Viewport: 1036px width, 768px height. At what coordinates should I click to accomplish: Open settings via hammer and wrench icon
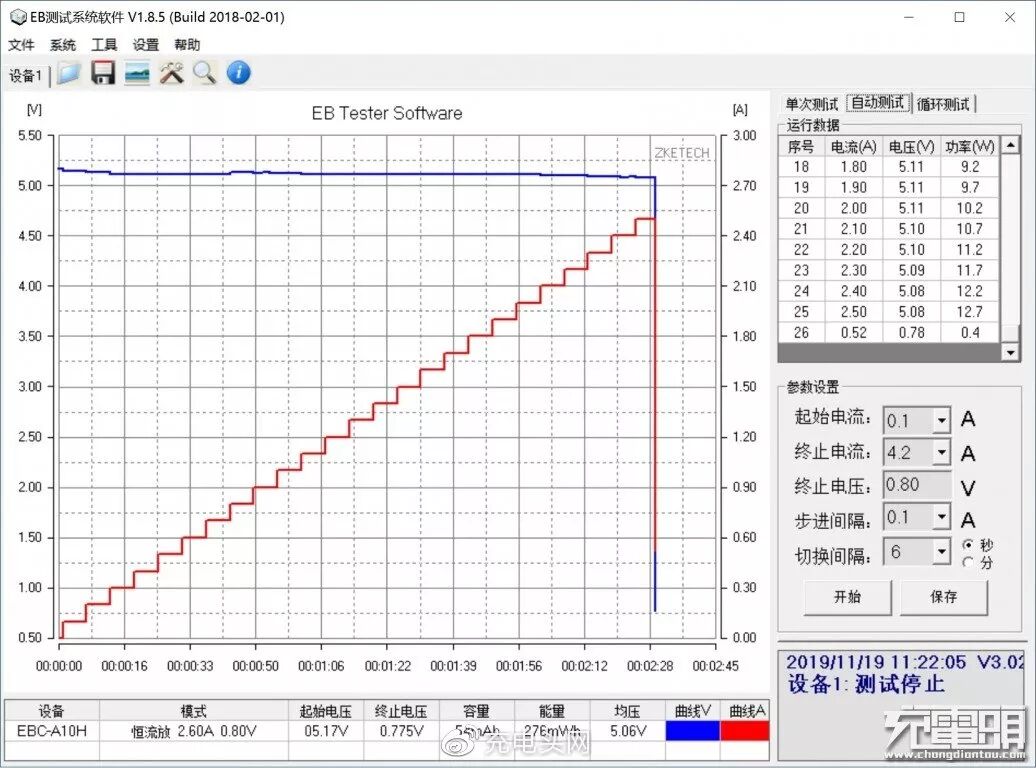(171, 73)
